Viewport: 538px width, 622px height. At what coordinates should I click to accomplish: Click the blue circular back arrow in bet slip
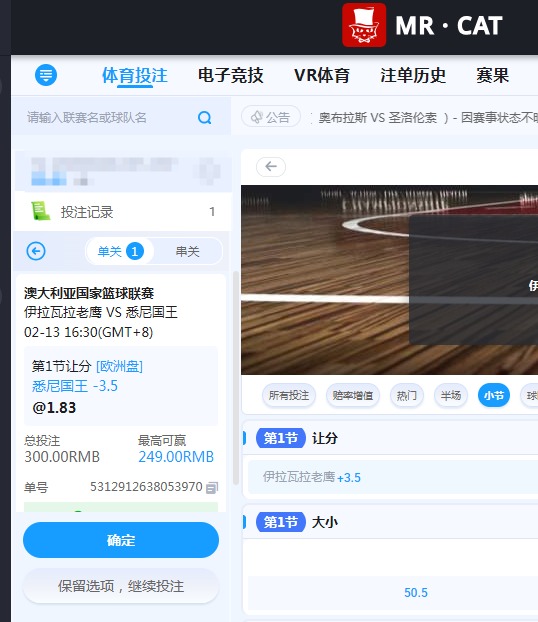tap(36, 251)
